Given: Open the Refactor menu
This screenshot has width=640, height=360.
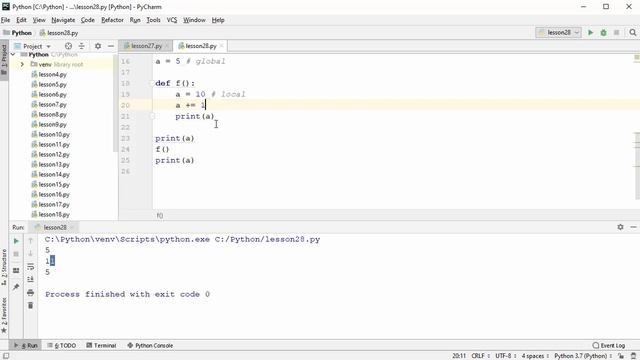Looking at the screenshot, I should point(112,20).
